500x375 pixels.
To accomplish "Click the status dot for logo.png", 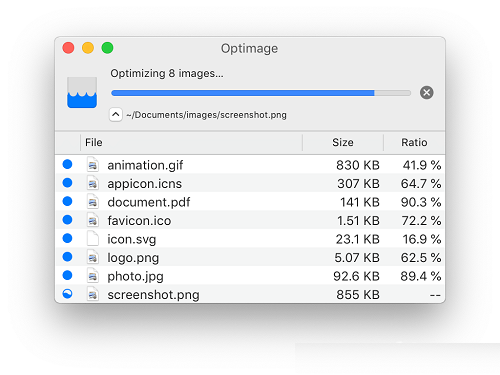I will [x=67, y=257].
